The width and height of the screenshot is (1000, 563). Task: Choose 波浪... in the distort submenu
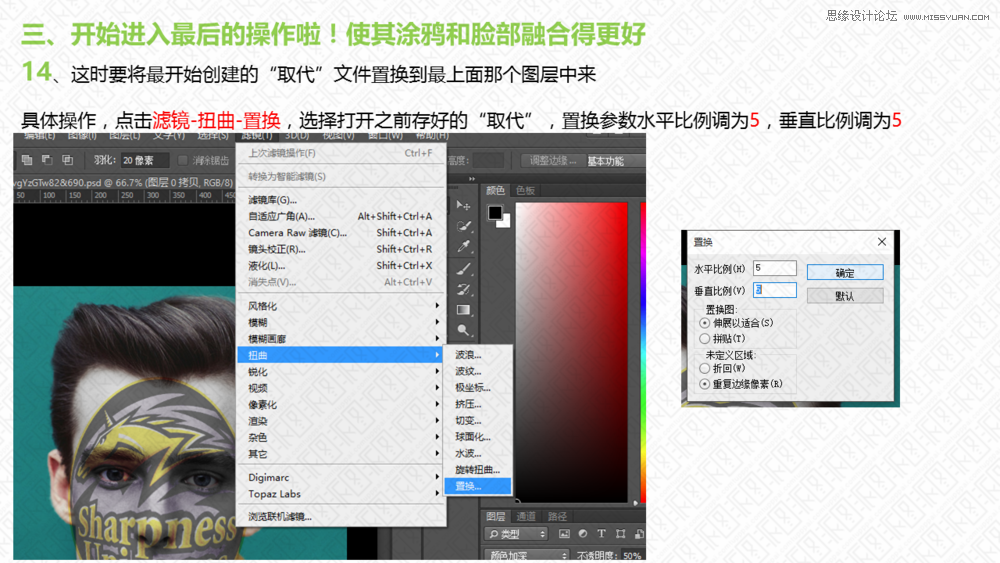[478, 355]
